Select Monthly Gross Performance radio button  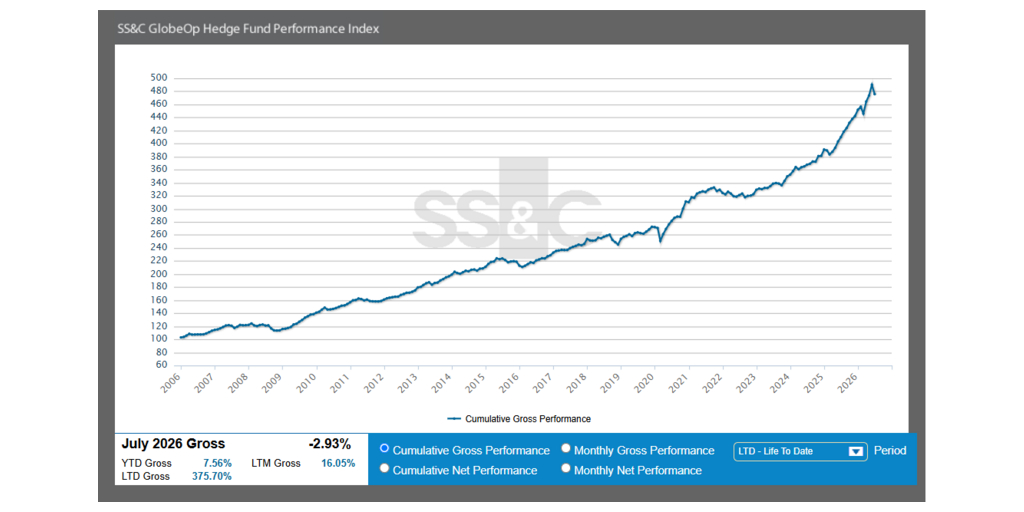(x=566, y=448)
